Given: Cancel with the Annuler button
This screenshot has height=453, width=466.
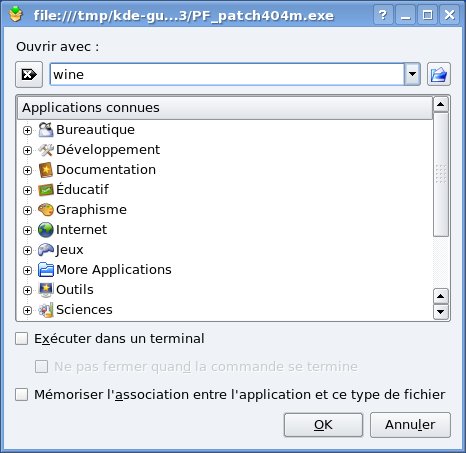Looking at the screenshot, I should (x=410, y=425).
